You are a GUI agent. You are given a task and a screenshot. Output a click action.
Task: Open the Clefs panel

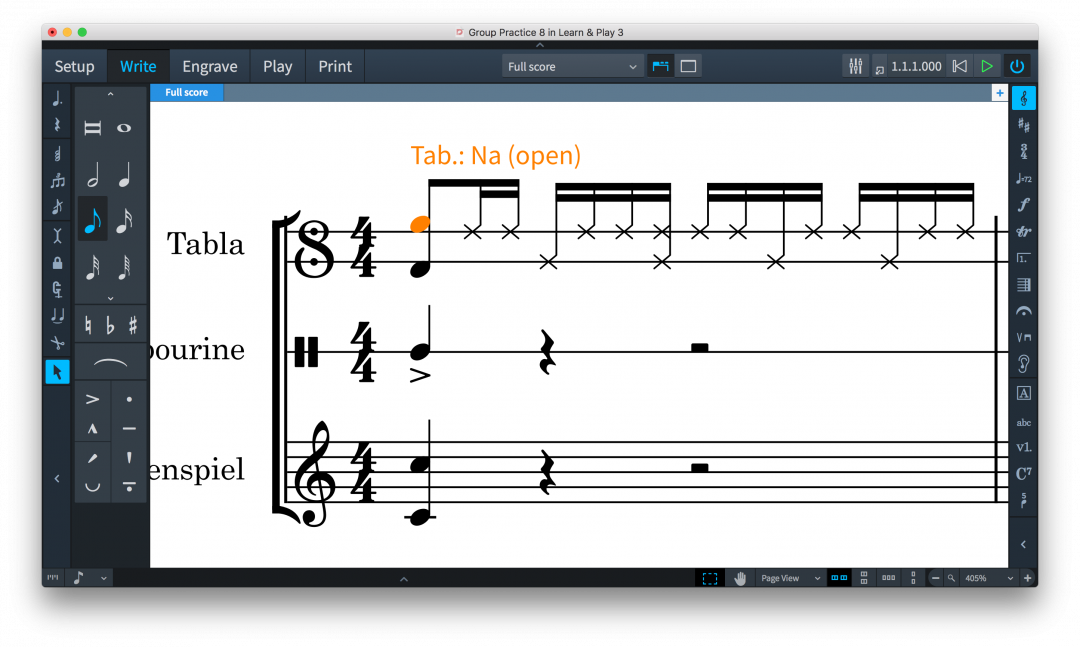point(1024,99)
